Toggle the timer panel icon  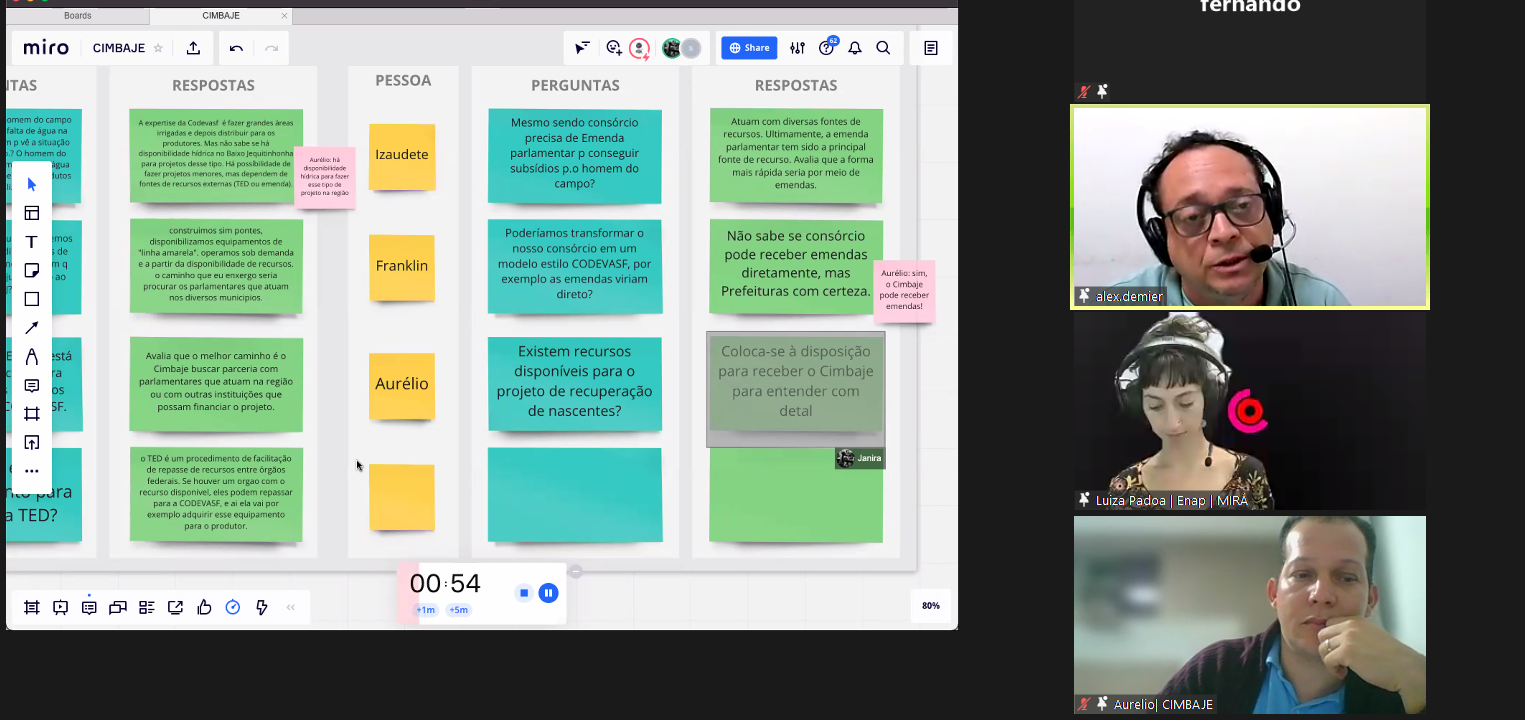(233, 607)
